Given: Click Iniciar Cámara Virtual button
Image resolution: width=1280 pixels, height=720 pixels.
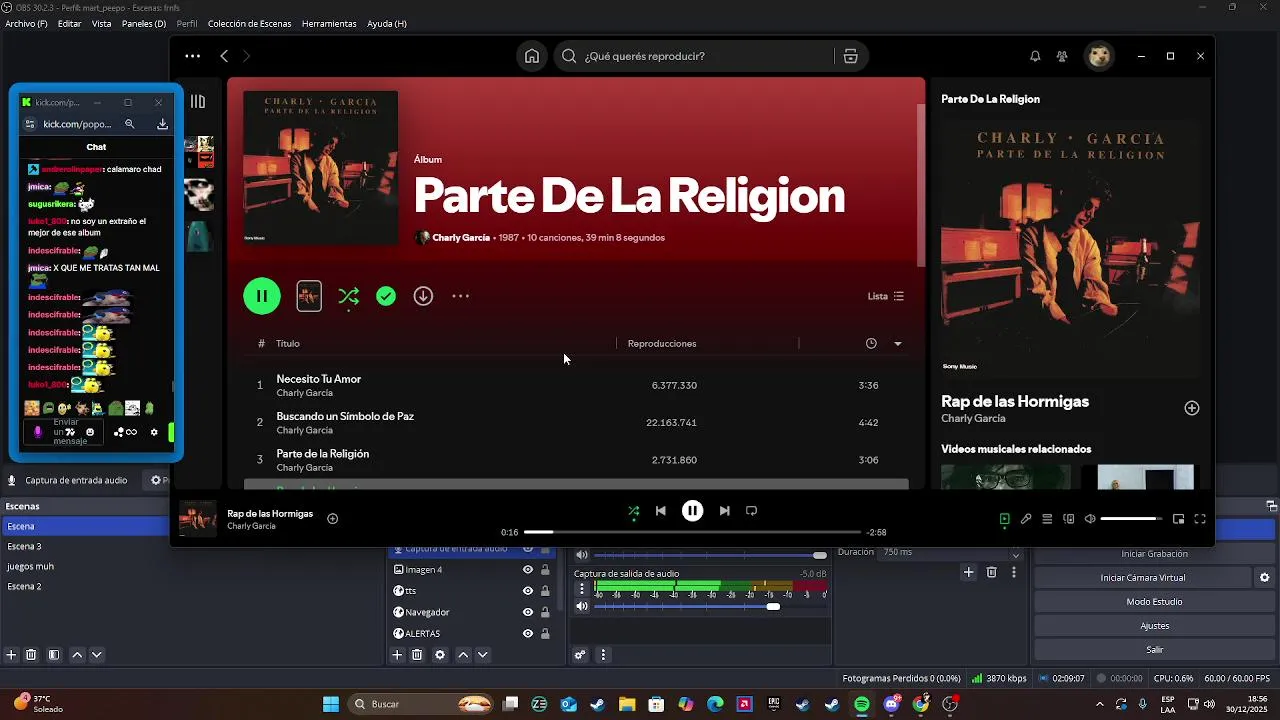Looking at the screenshot, I should 1143,578.
